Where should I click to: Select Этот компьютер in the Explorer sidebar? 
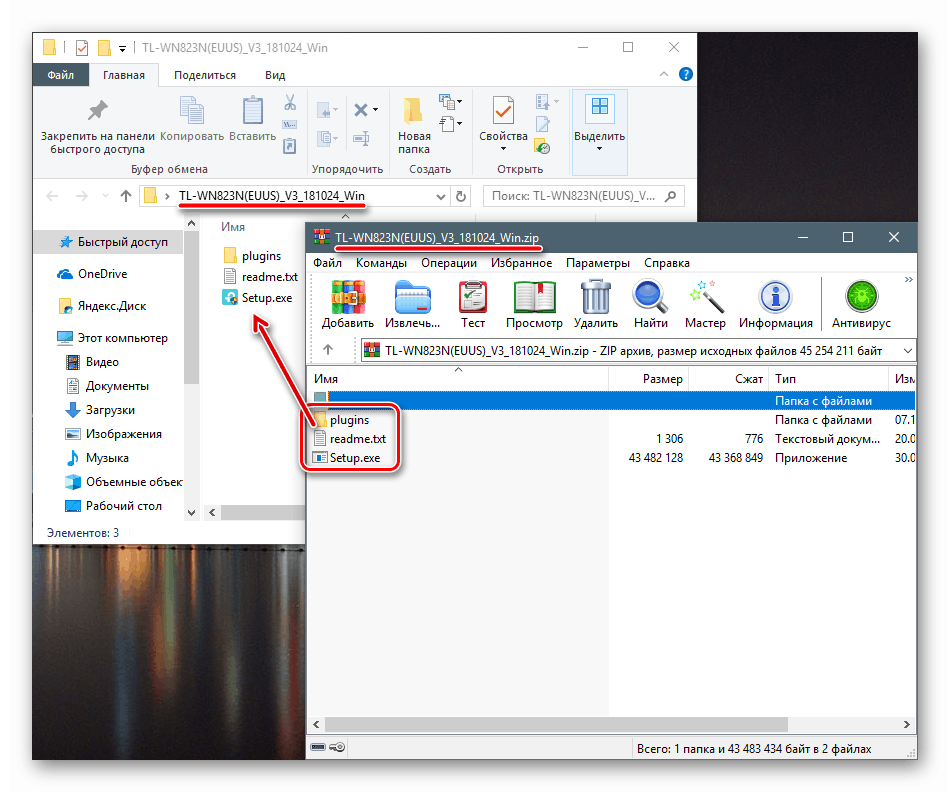[112, 338]
